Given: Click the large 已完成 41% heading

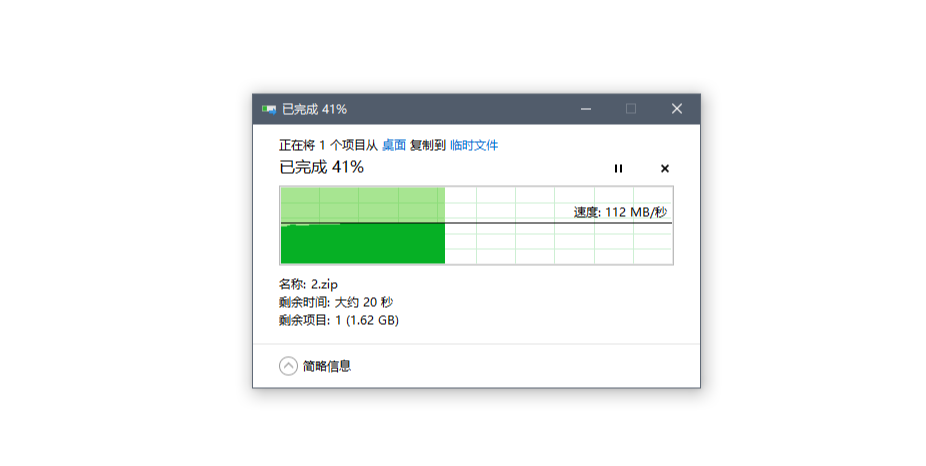Looking at the screenshot, I should (x=321, y=167).
